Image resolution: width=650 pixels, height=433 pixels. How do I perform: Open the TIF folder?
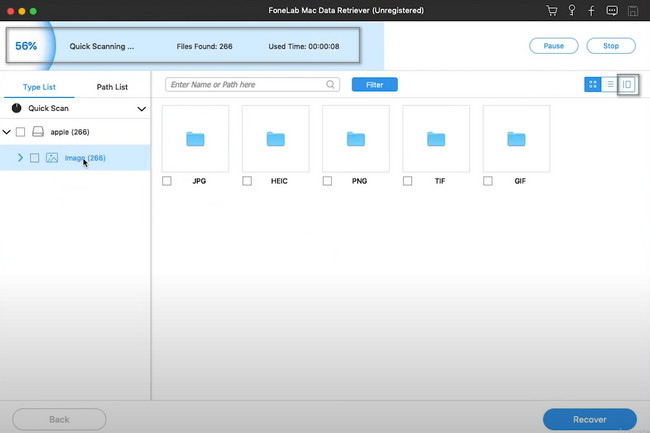436,139
